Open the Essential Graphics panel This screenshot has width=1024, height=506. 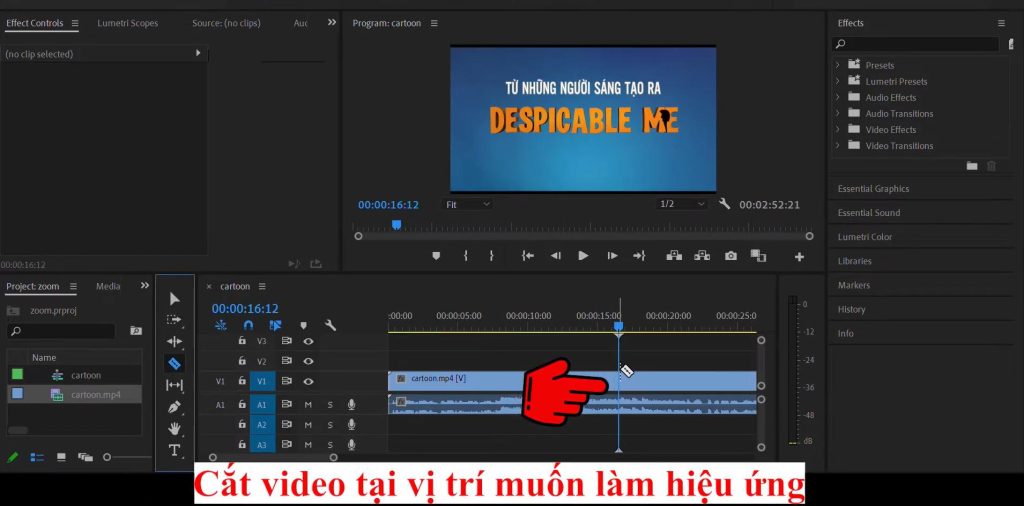click(873, 189)
